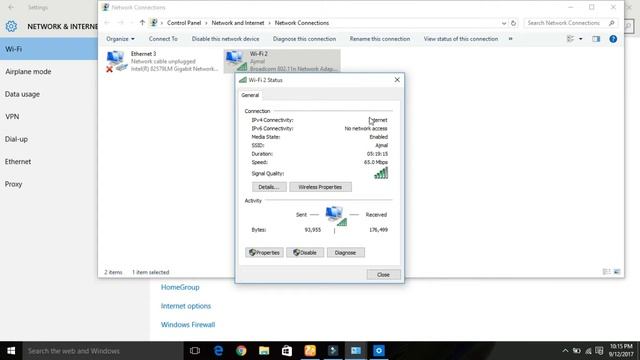Viewport: 640px width, 360px height.
Task: Expand the address bar history dropdown
Action: 504,23
